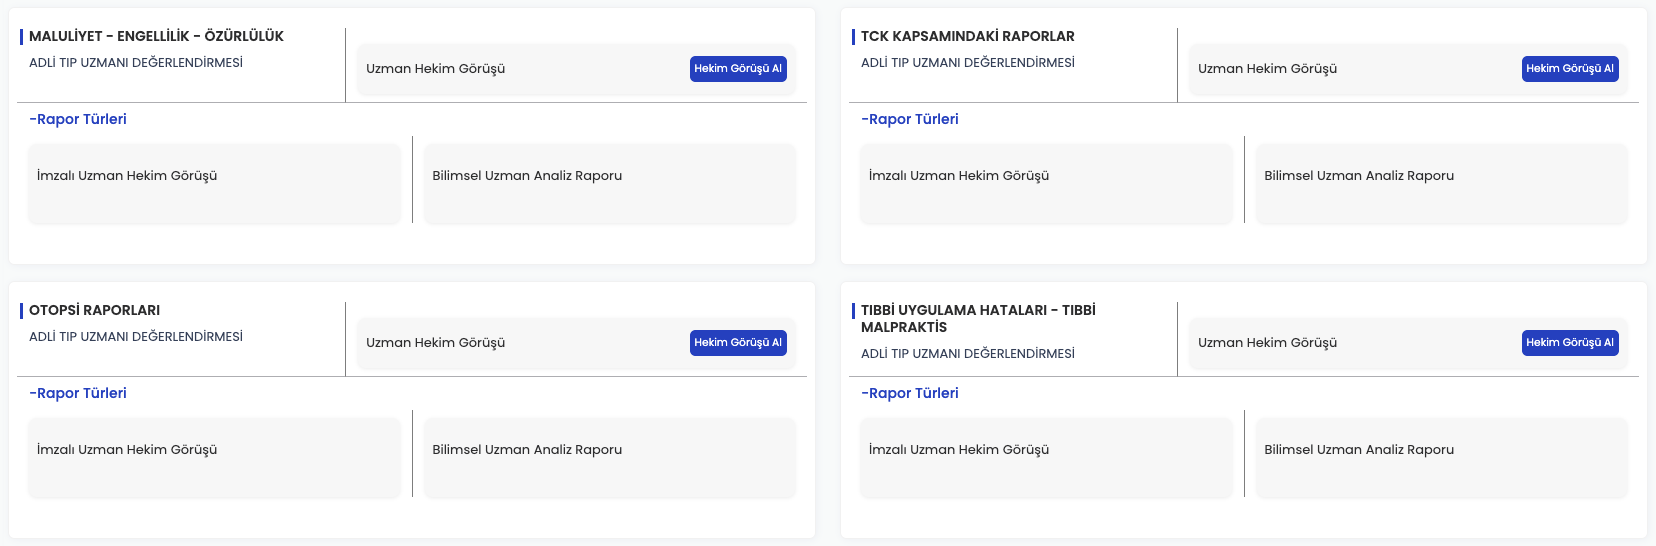
Task: Click Hekim Görüşü AI in Tıbbi Malpraktis card
Action: pyautogui.click(x=1570, y=343)
